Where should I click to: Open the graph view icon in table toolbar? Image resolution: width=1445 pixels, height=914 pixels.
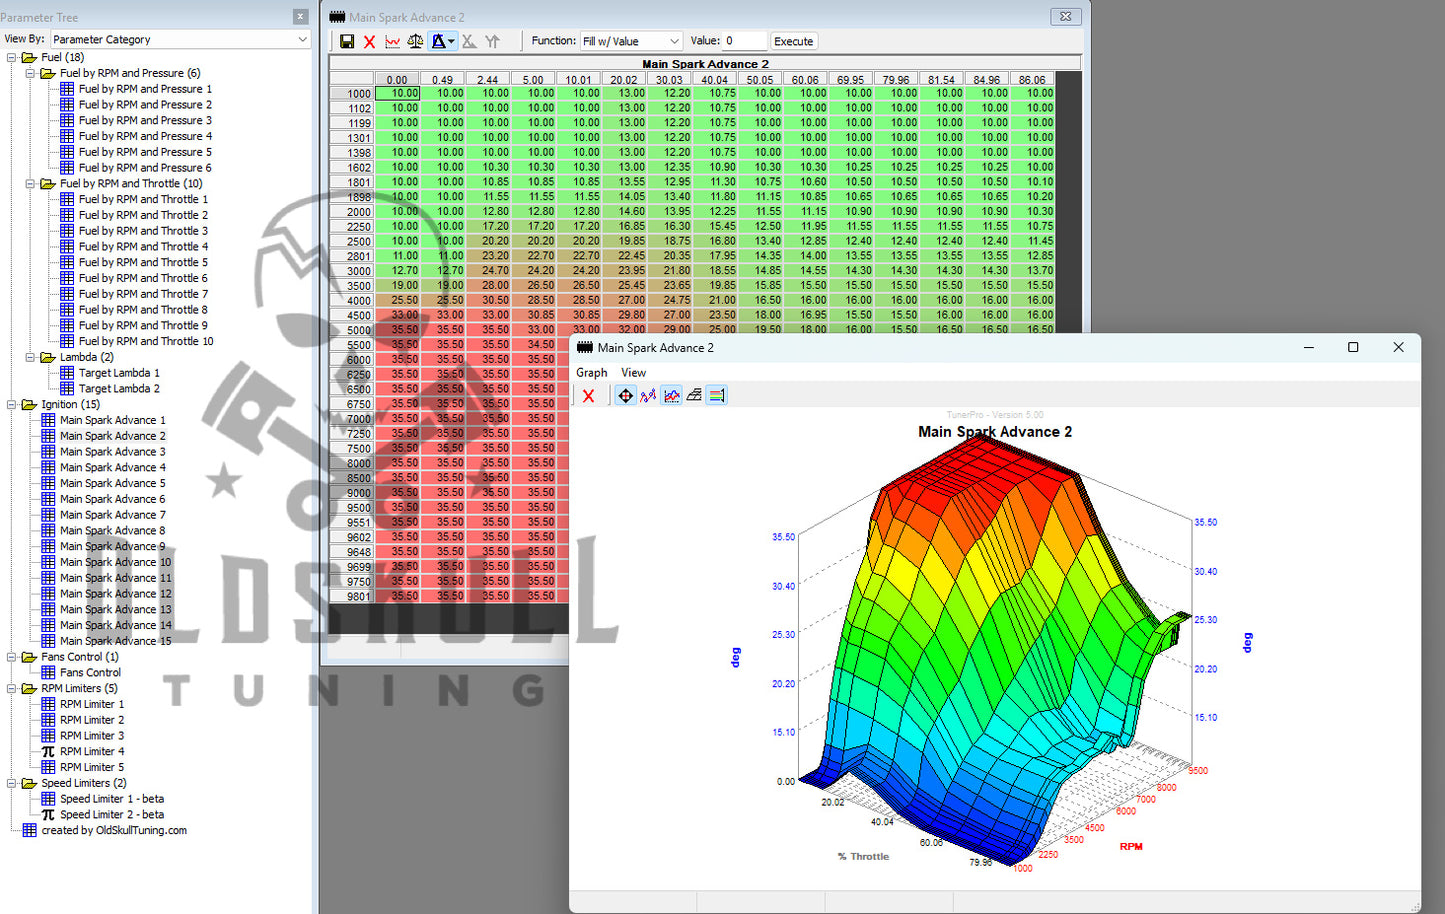[392, 41]
